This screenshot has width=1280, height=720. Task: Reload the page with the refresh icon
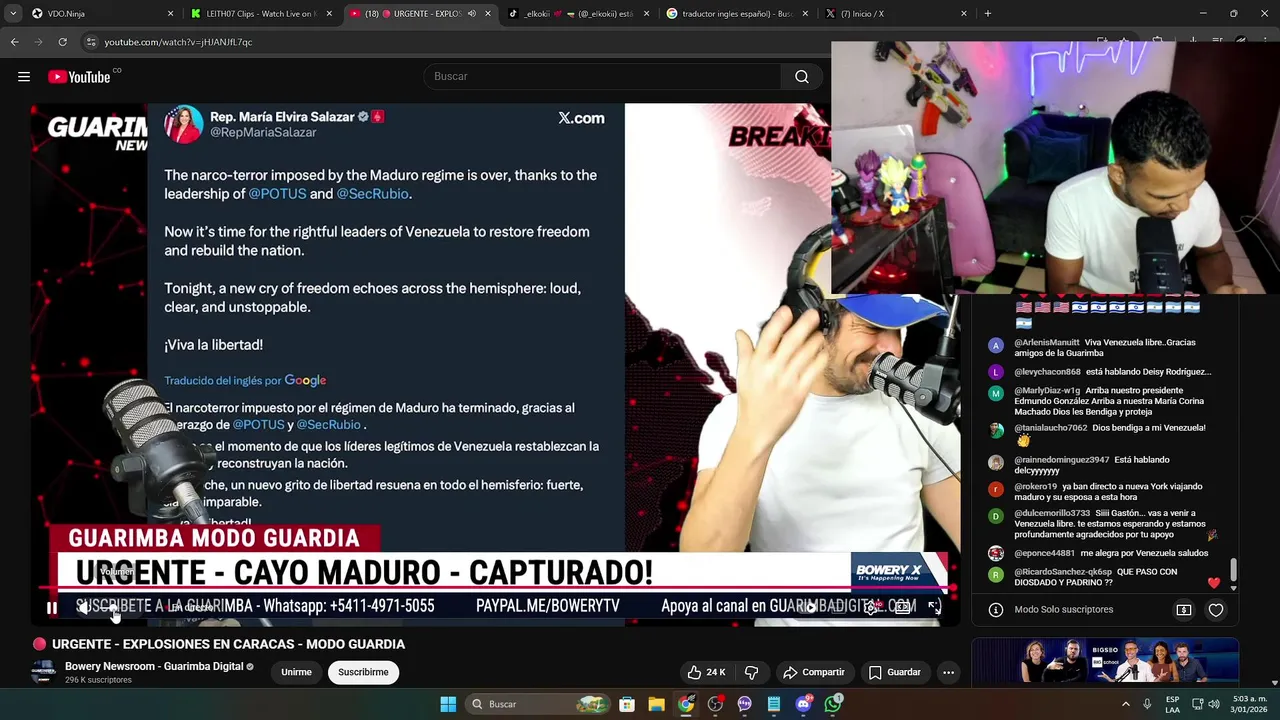[62, 42]
